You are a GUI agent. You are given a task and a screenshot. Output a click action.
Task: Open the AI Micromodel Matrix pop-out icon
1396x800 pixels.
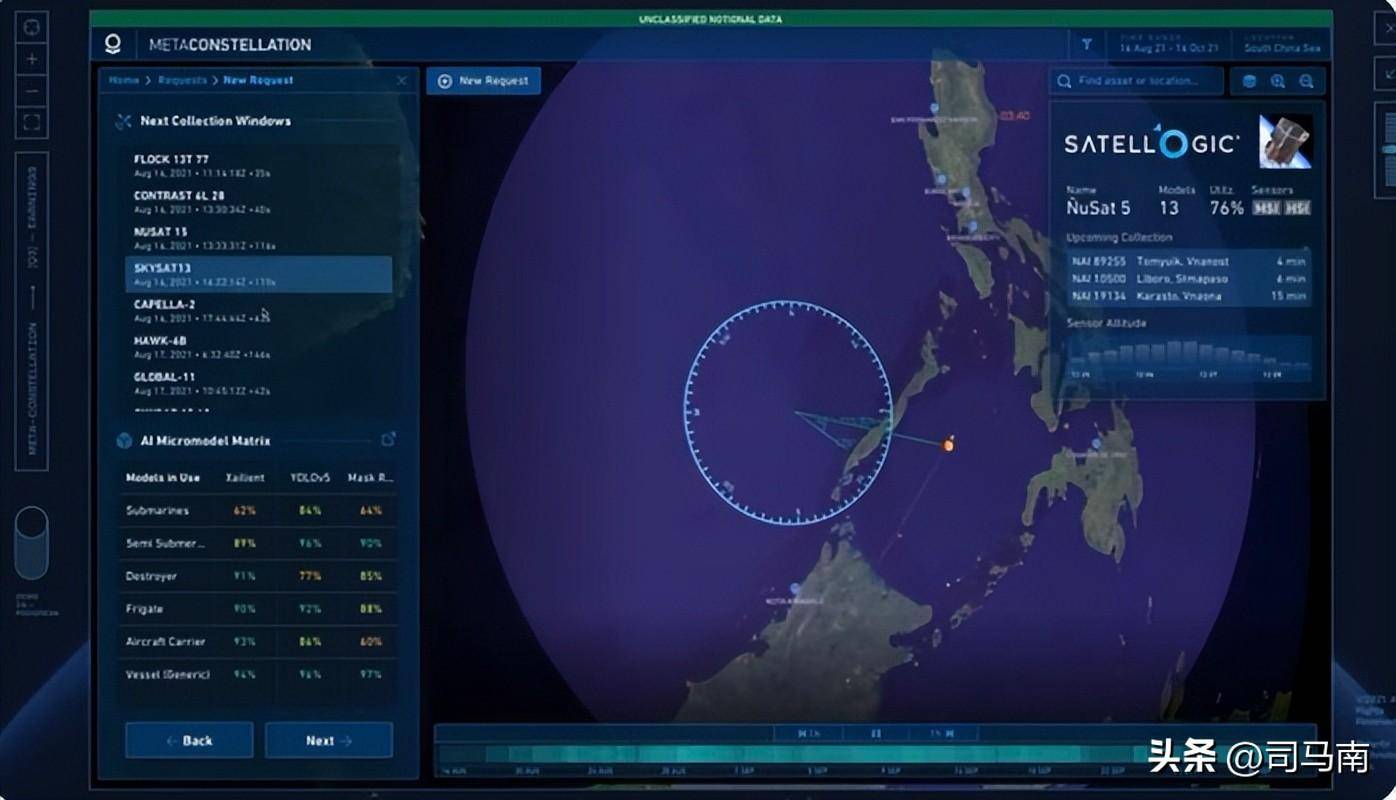[388, 440]
